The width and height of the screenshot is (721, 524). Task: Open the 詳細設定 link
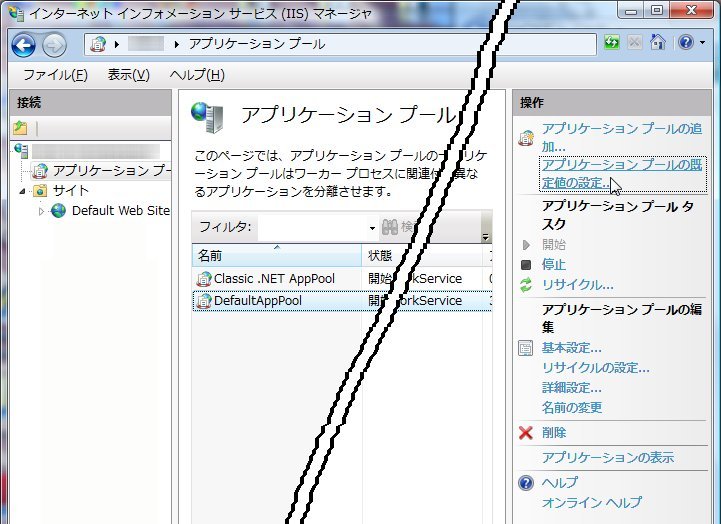coord(571,387)
